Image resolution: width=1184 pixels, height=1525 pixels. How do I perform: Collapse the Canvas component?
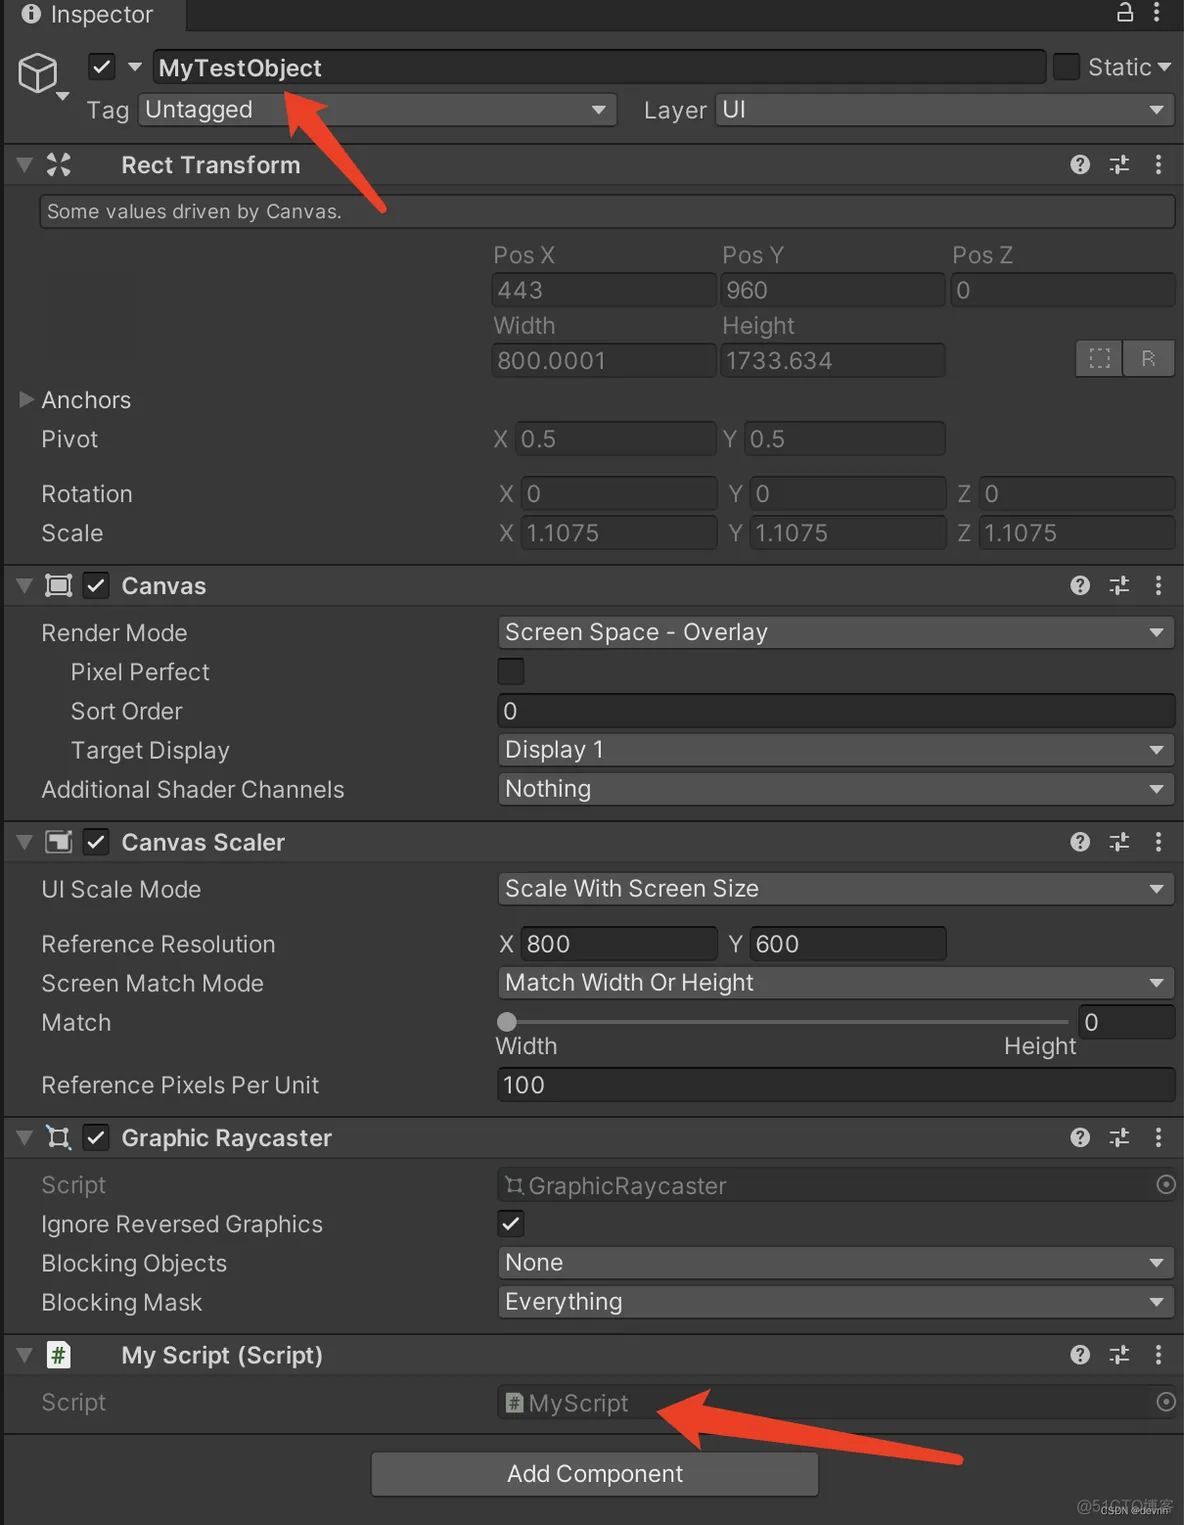tap(25, 586)
